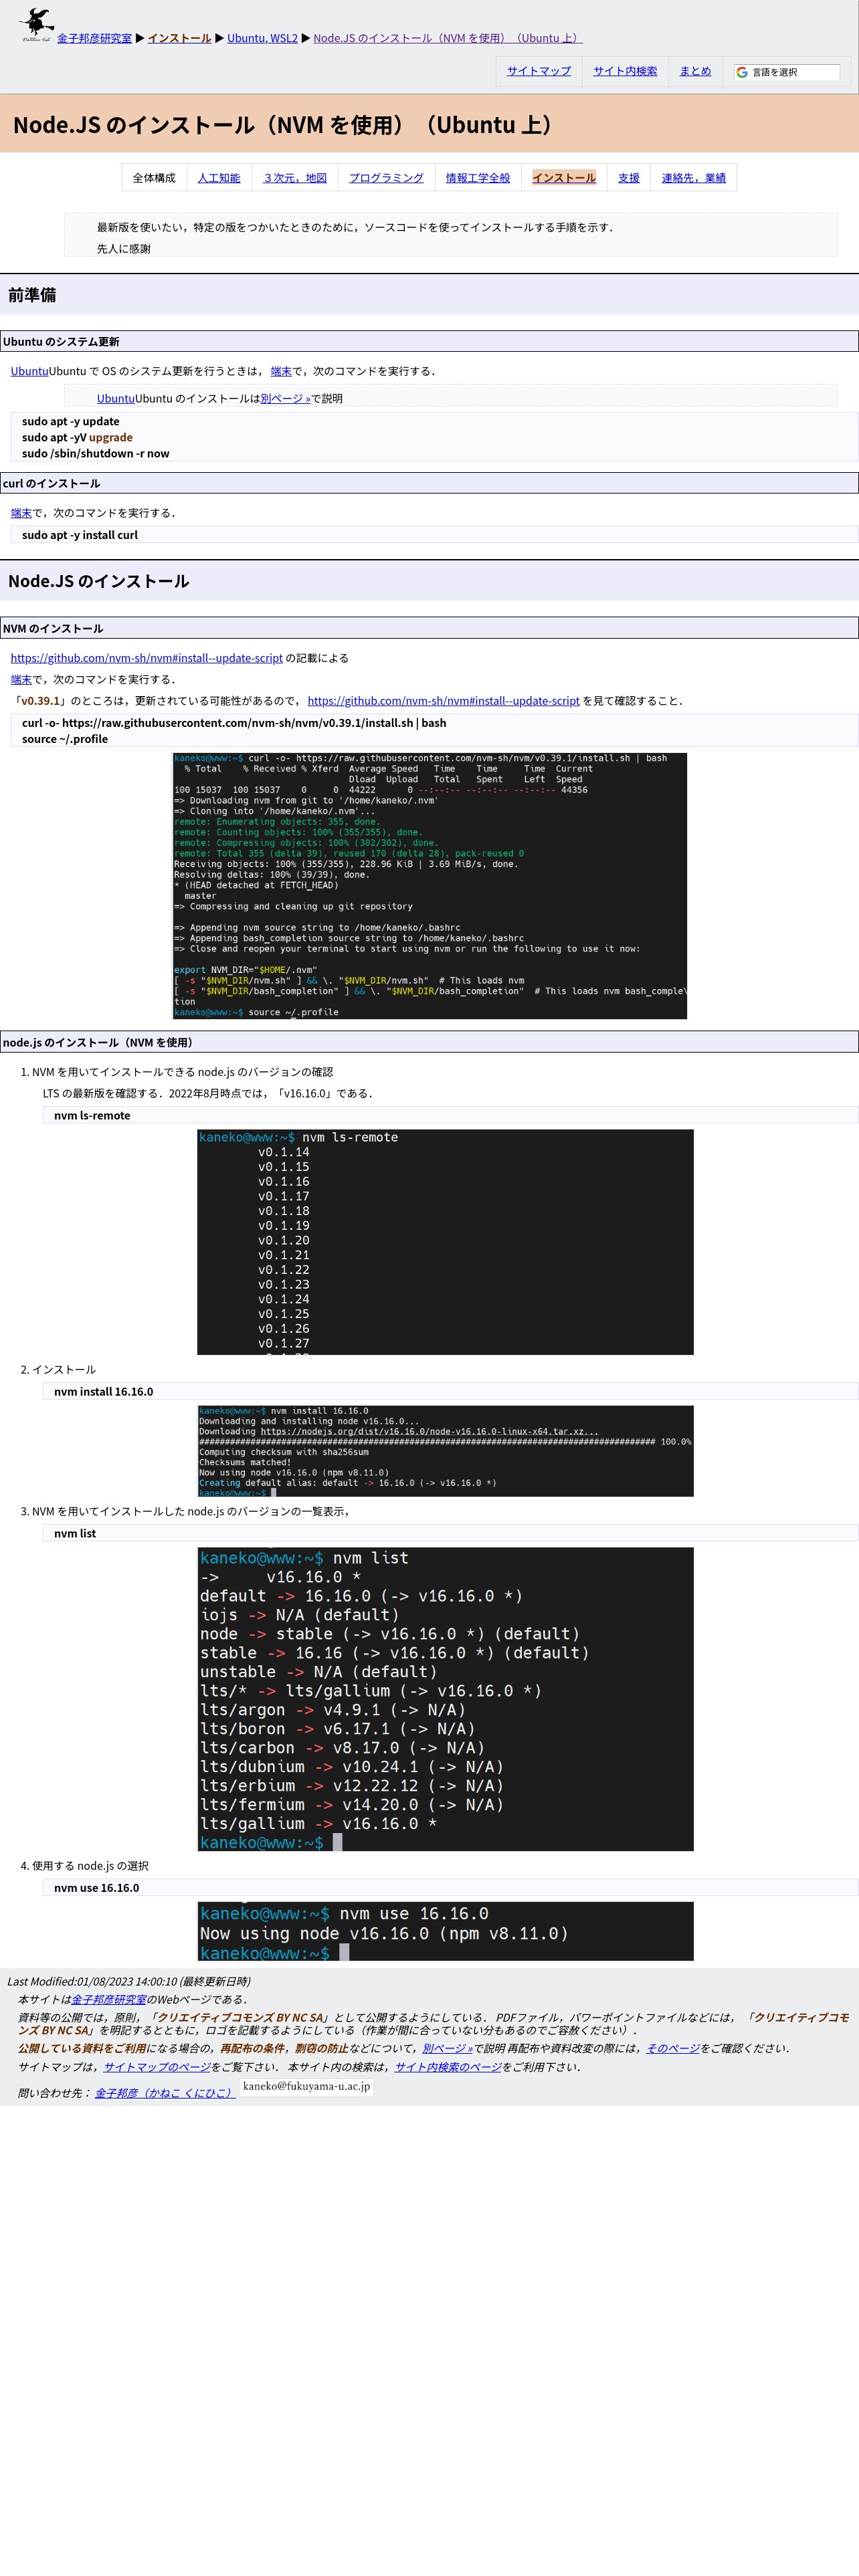The height and width of the screenshot is (2576, 859).
Task: Click 'nvm use 16.16.0' command line
Action: click(x=450, y=1887)
